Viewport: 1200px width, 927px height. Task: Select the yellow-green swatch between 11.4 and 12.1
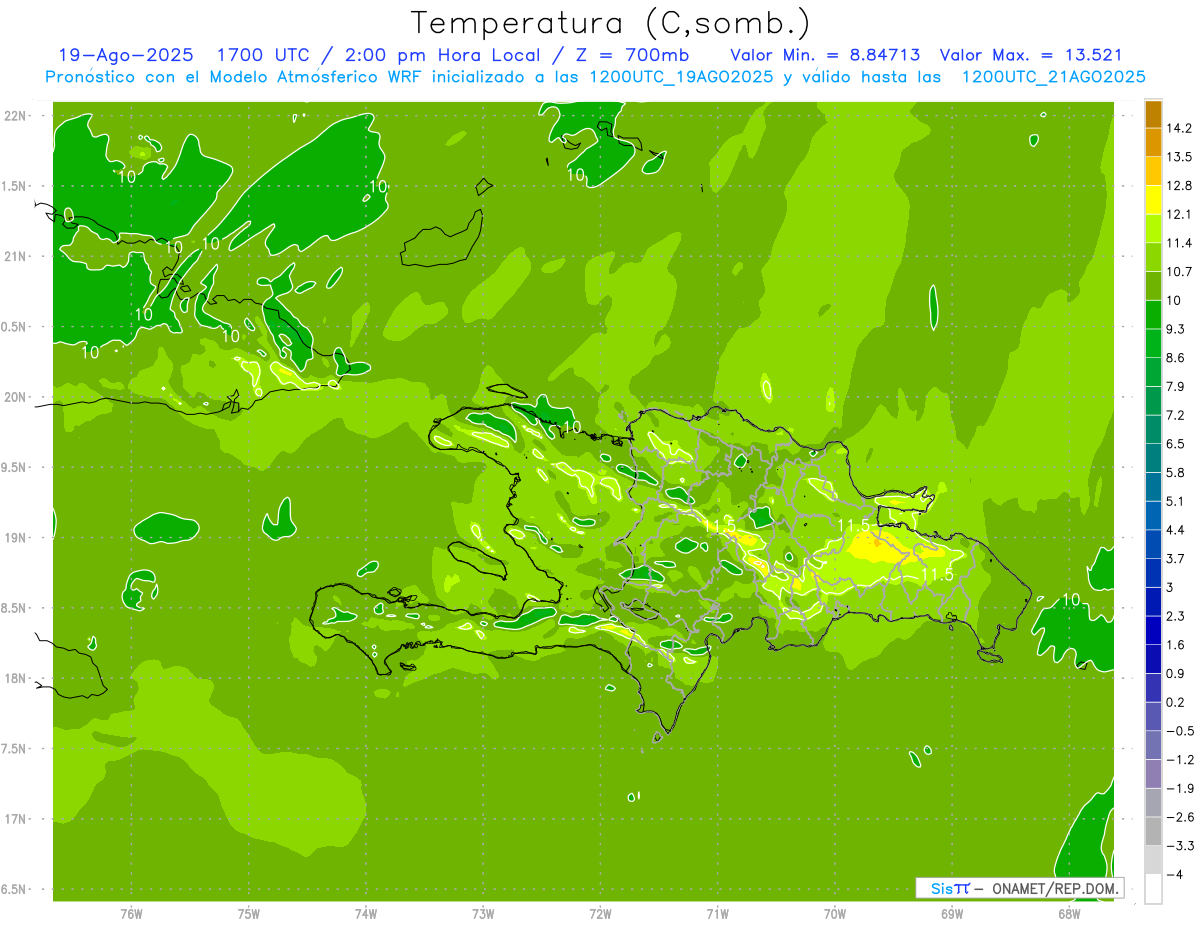1153,229
